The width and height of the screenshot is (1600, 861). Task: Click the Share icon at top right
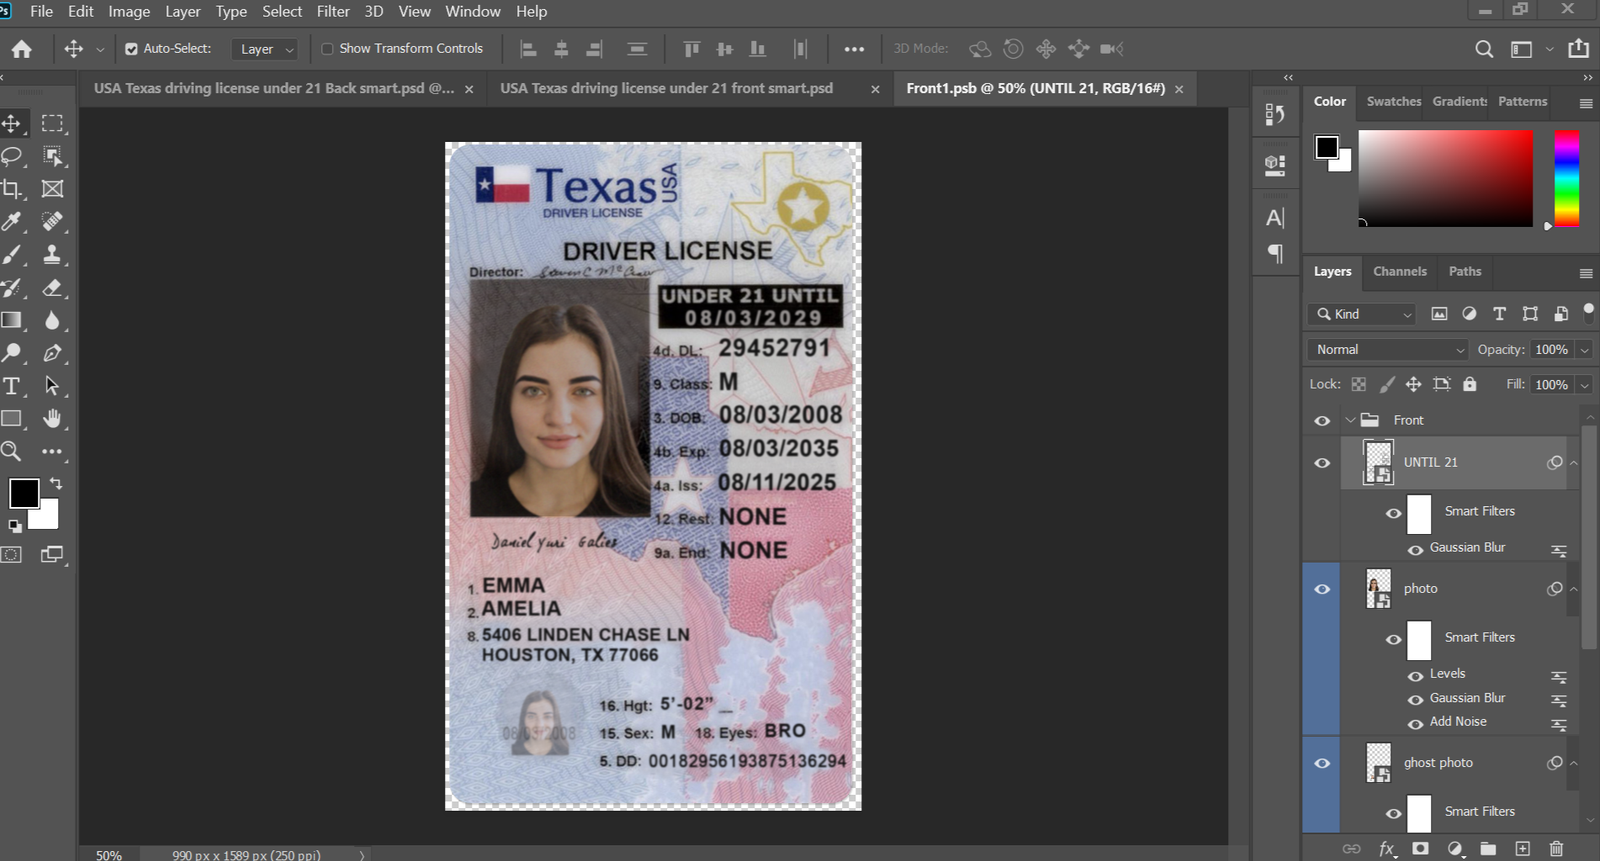(x=1578, y=48)
